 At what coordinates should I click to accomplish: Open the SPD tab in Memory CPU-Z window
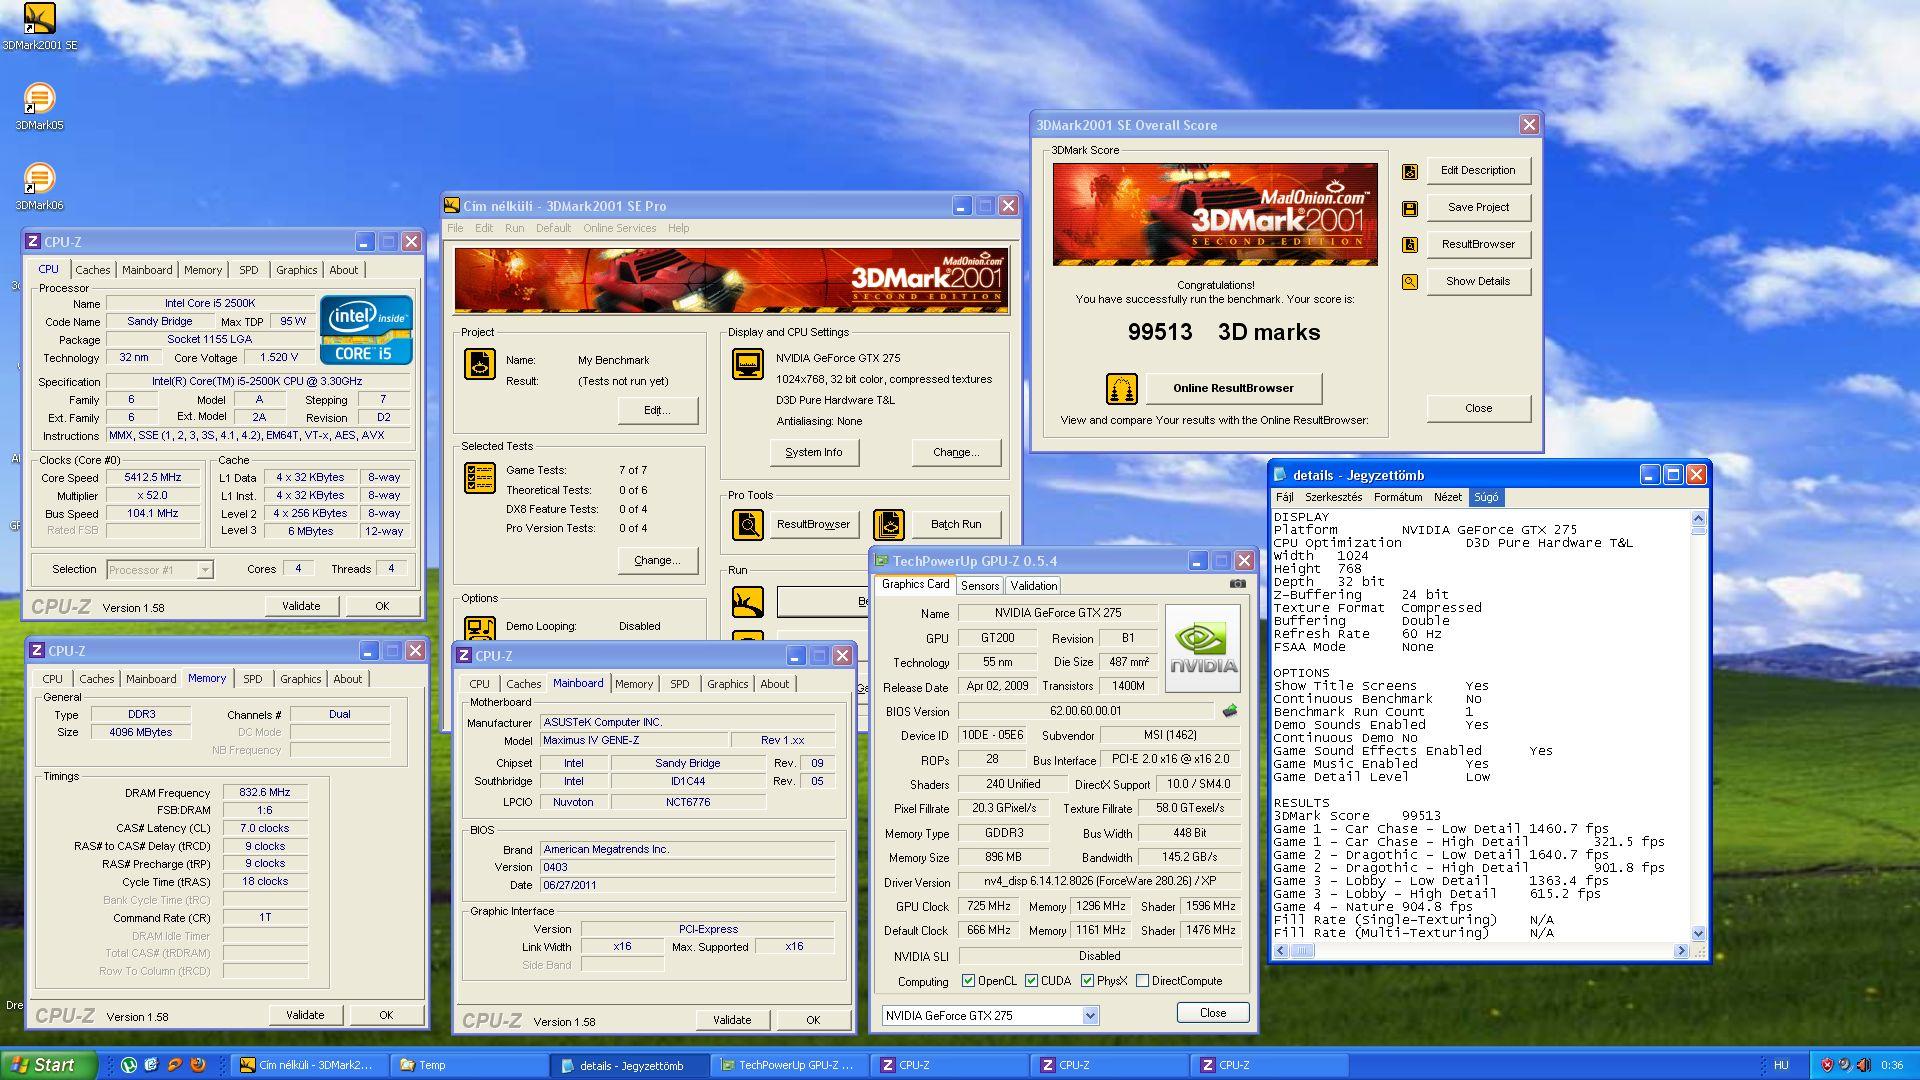[x=253, y=679]
